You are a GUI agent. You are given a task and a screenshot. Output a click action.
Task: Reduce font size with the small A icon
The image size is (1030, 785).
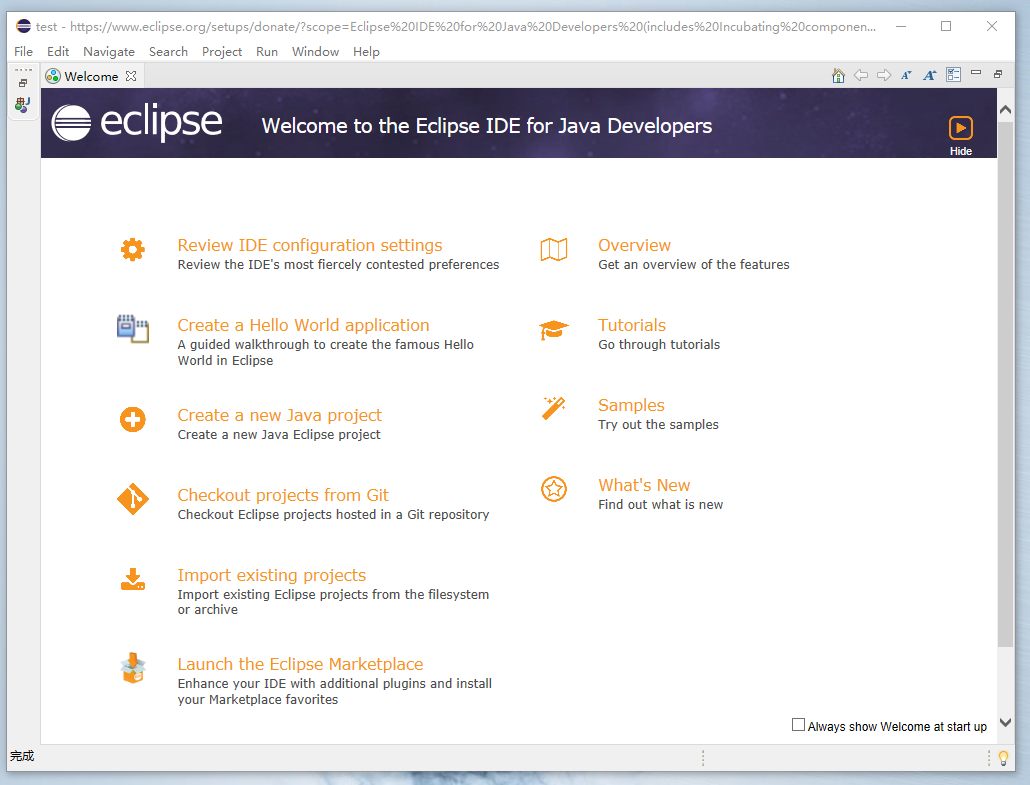tap(907, 76)
